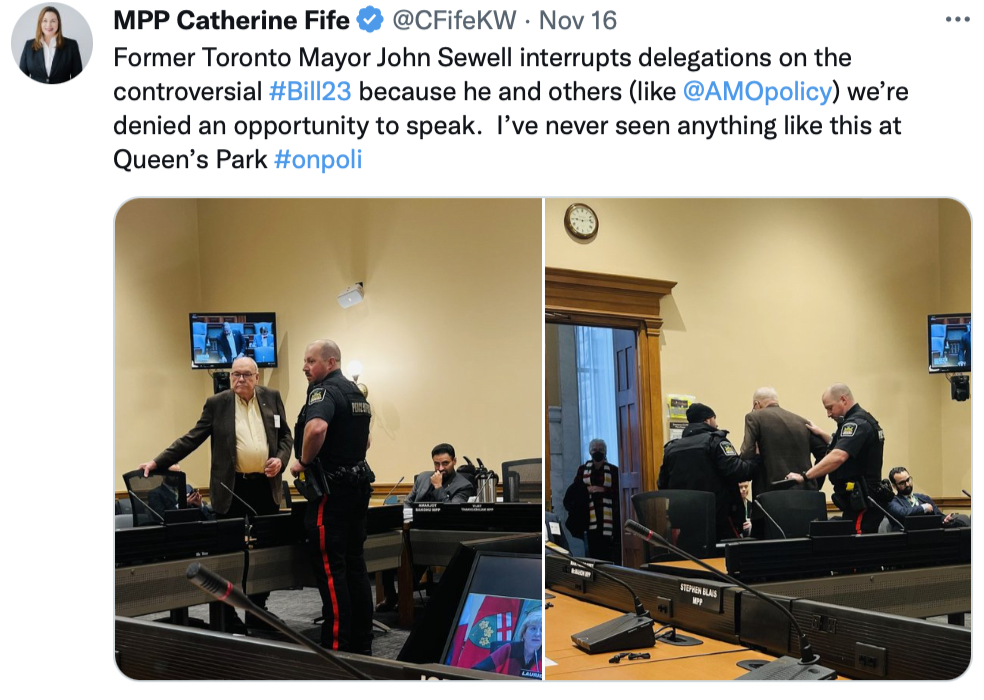Click the wall clock in the right photo
Screen dimensions: 984x700
(x=581, y=221)
